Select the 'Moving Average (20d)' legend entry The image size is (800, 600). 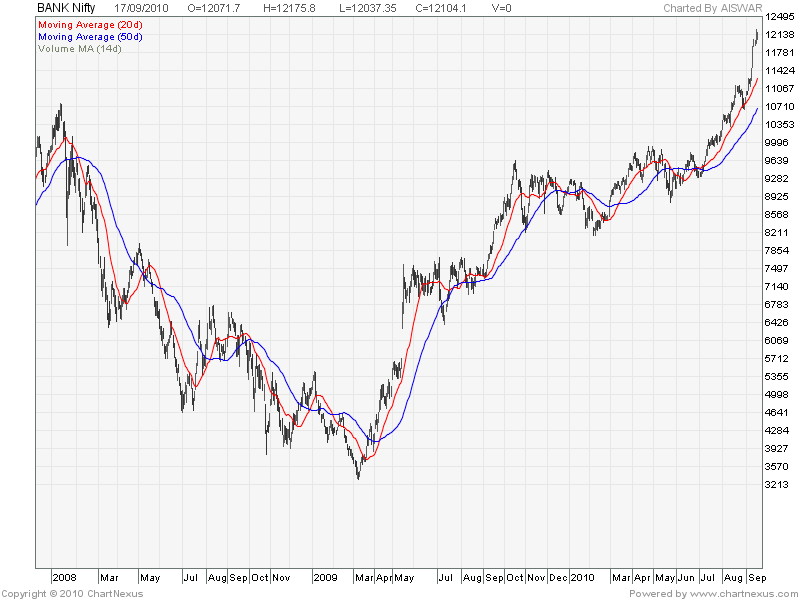(90, 24)
